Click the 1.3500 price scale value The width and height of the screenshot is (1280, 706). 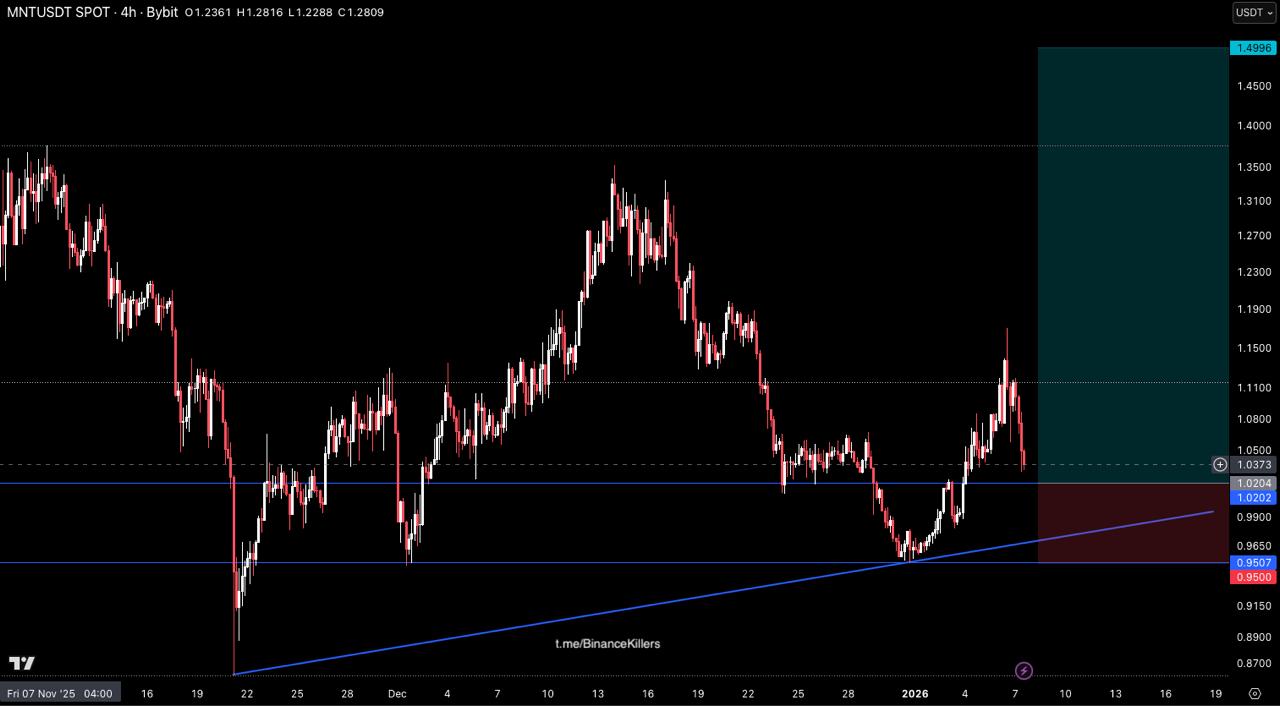(1253, 167)
